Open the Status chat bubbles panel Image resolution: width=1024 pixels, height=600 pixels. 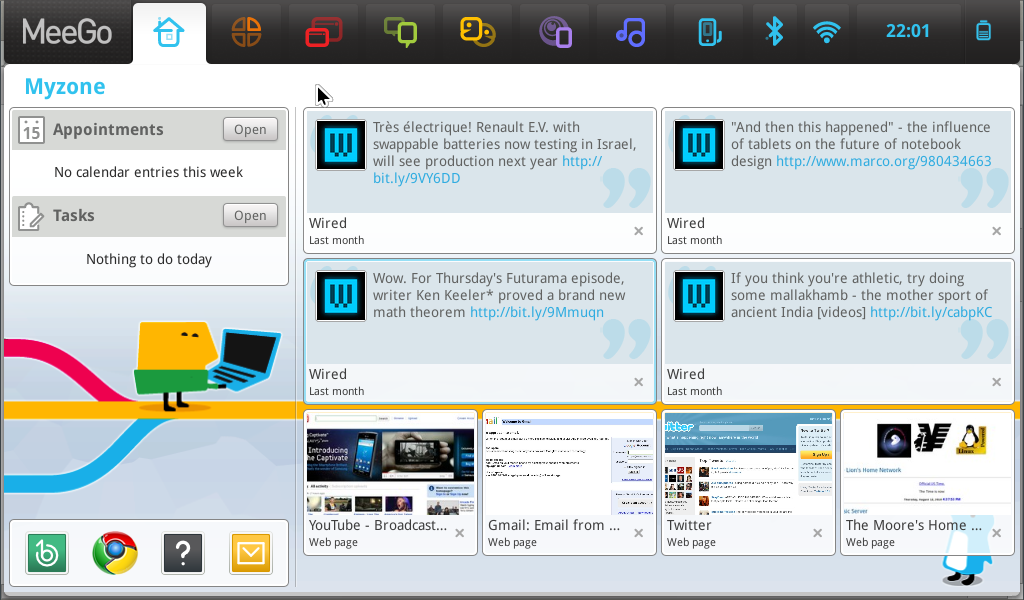(x=400, y=32)
